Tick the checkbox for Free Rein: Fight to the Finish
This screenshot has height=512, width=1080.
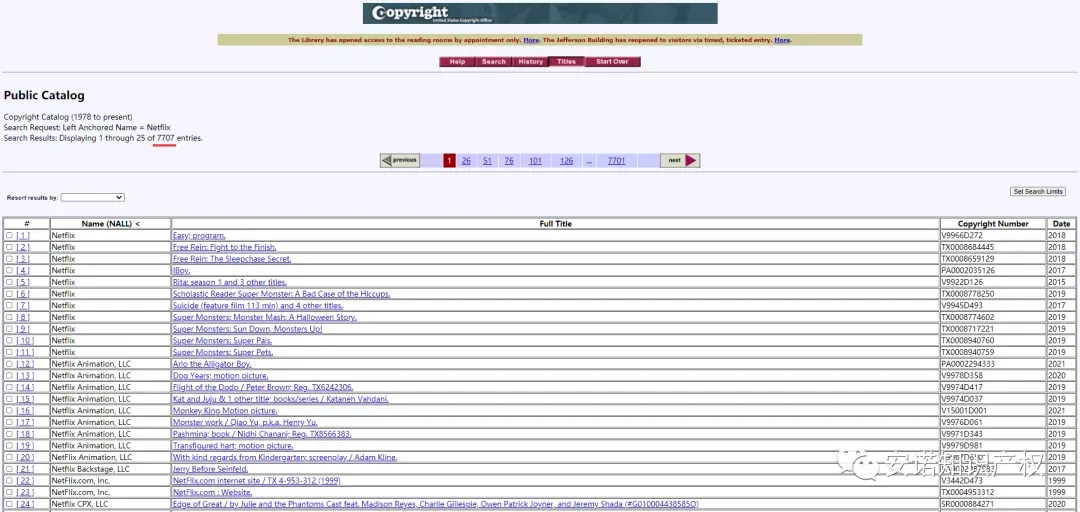9,247
